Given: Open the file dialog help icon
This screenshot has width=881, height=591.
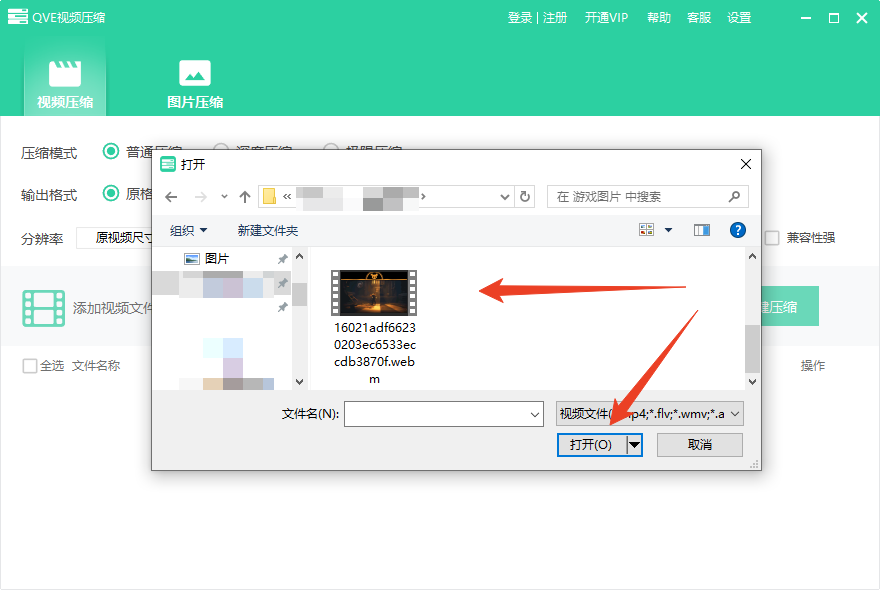Looking at the screenshot, I should 738,231.
